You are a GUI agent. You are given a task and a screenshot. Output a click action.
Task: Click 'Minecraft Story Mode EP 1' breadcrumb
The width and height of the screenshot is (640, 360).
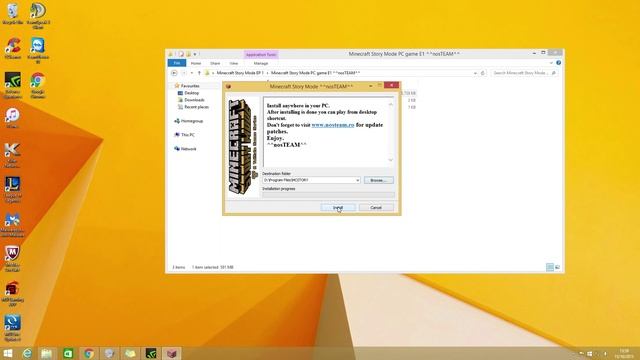point(240,73)
